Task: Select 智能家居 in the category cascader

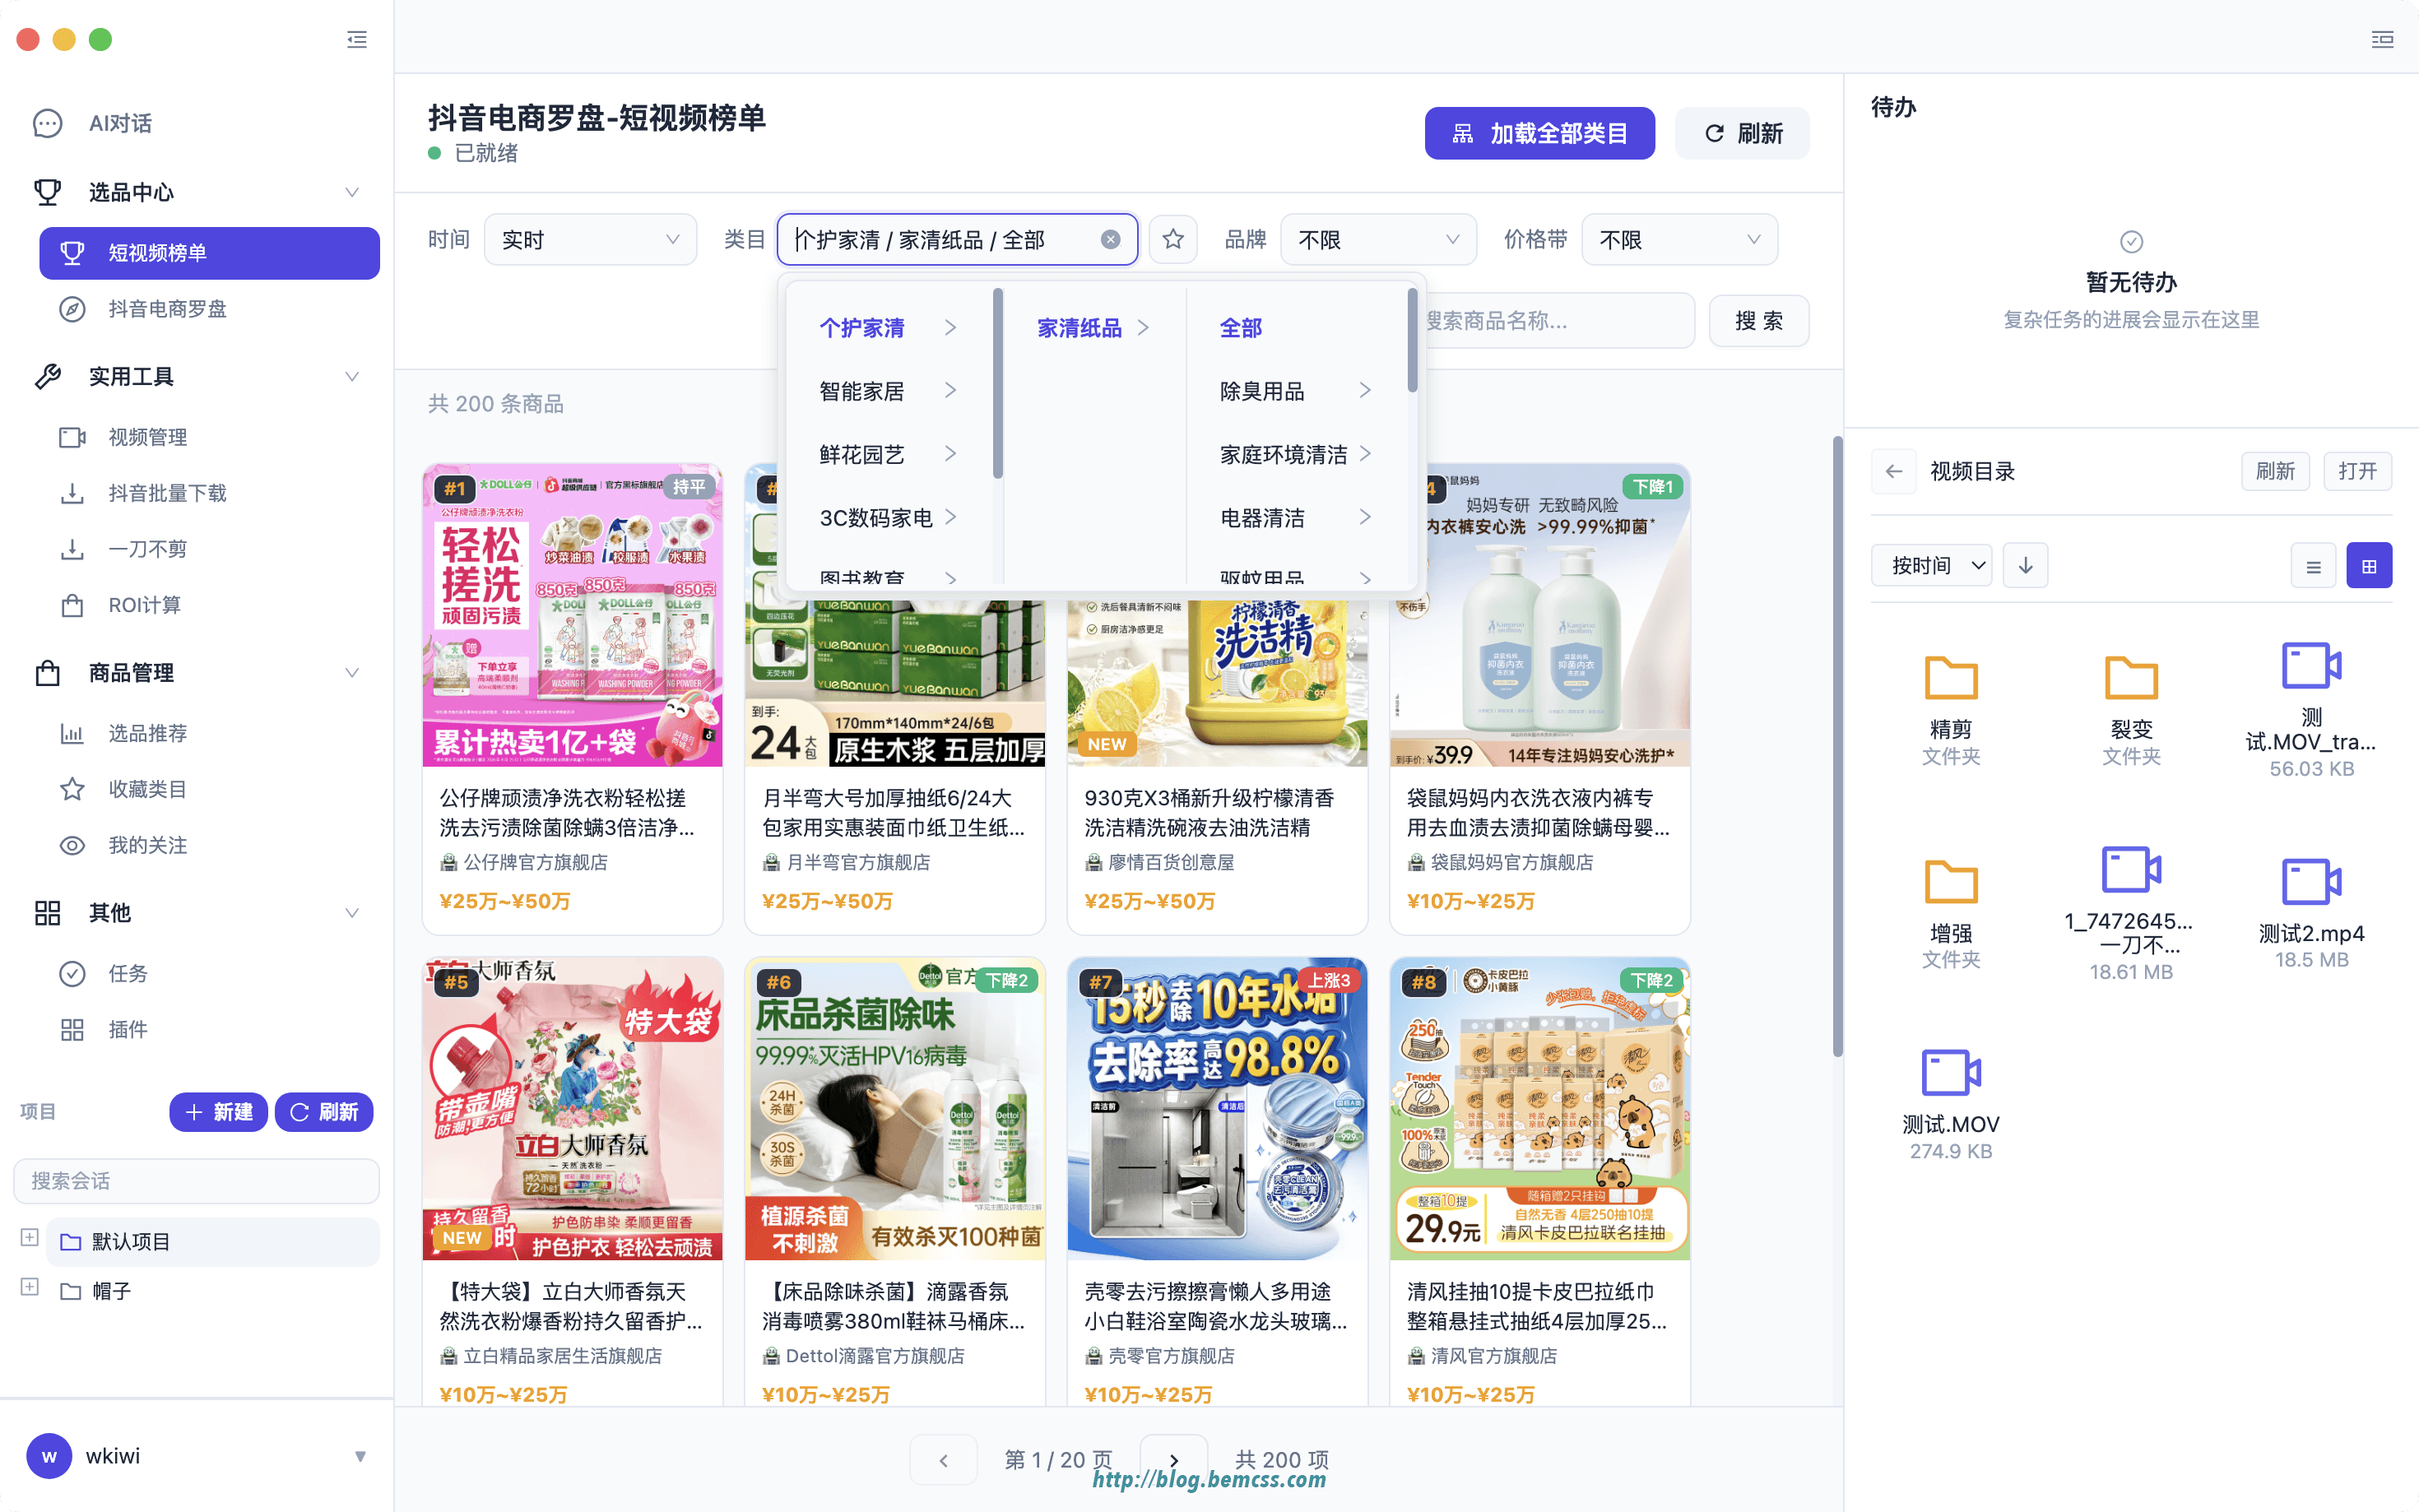Action: (x=889, y=391)
